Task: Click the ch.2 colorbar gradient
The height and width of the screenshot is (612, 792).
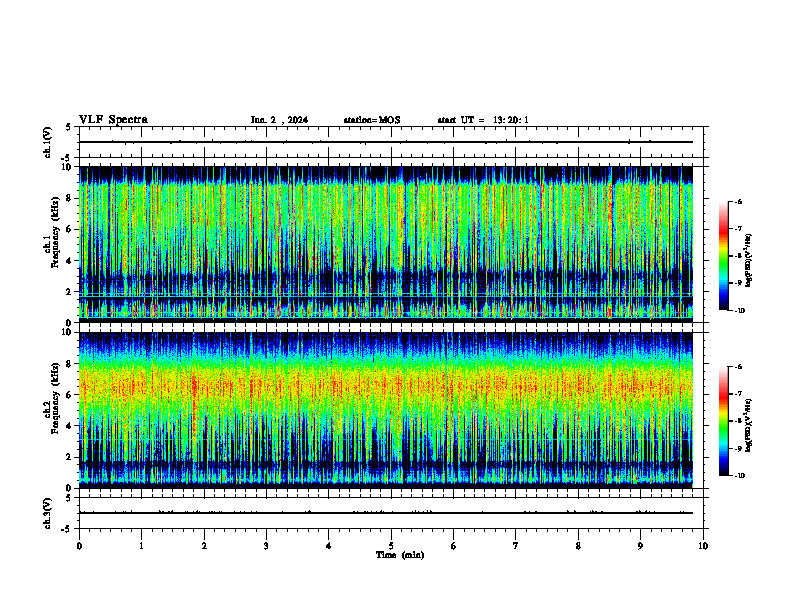Action: [723, 421]
